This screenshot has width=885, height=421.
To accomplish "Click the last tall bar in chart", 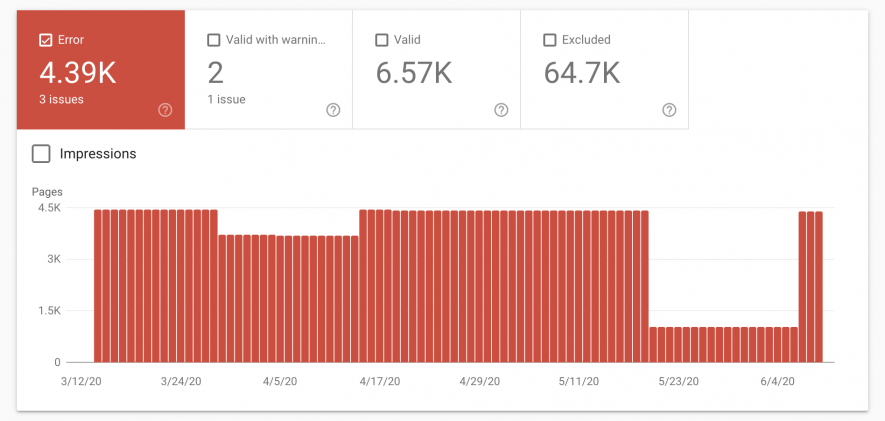I will pos(818,286).
